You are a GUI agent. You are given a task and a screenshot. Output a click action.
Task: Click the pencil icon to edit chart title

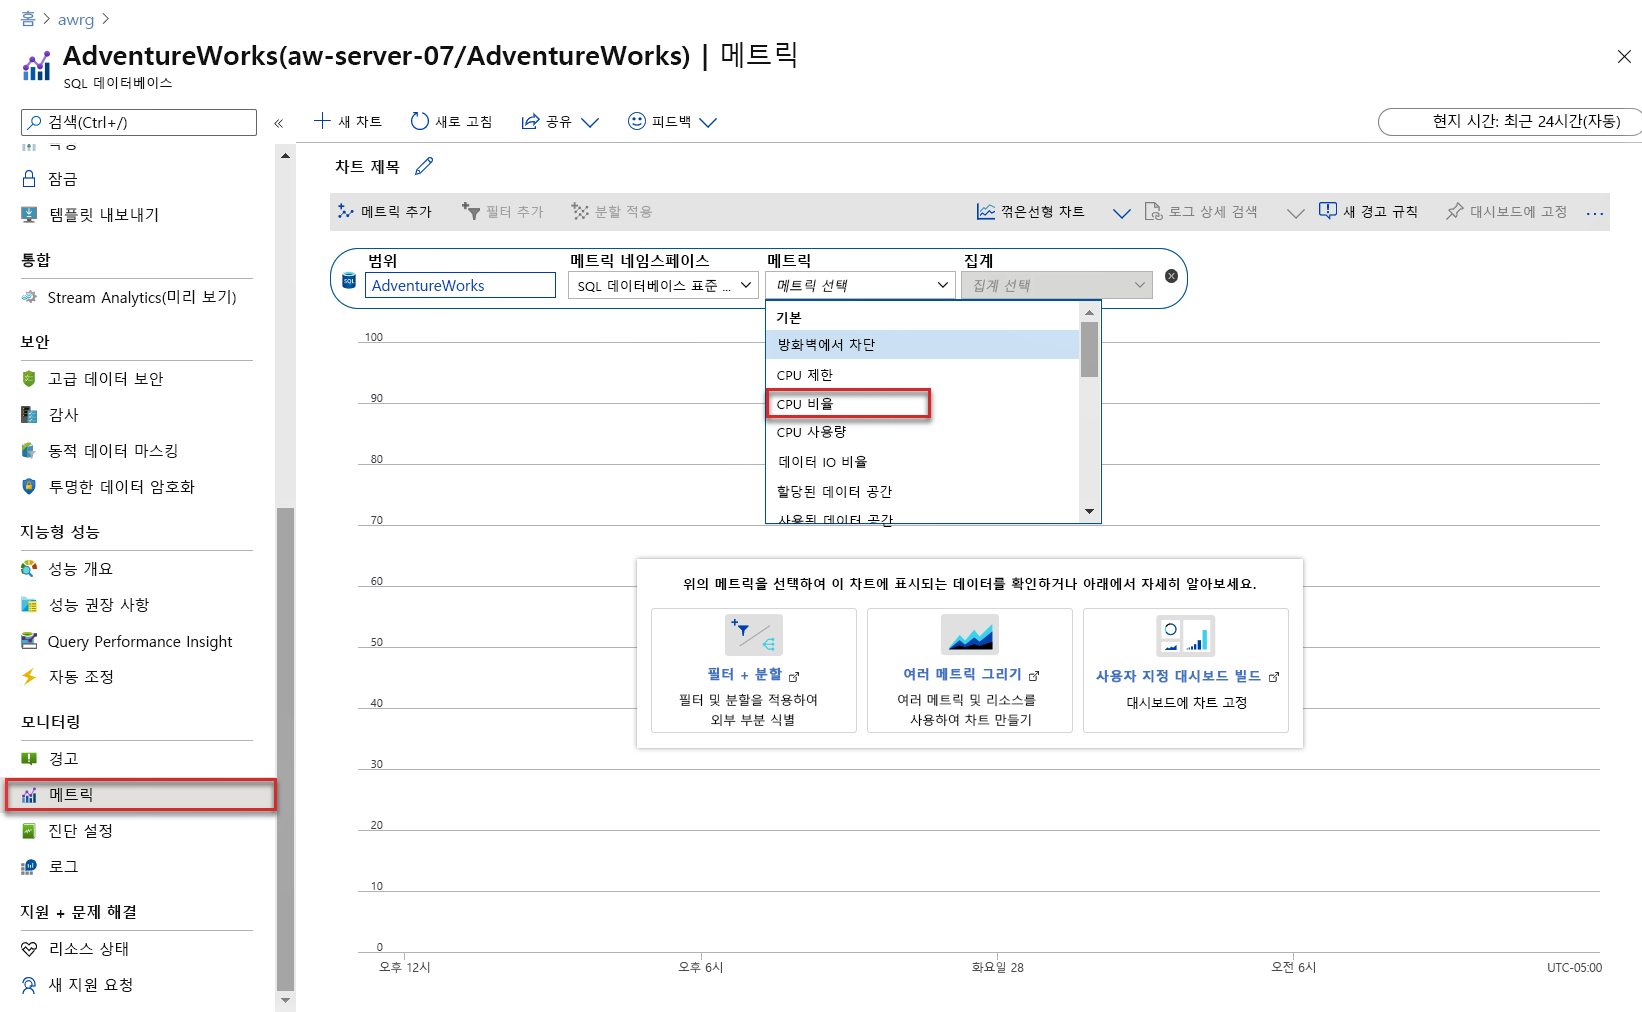coord(424,166)
